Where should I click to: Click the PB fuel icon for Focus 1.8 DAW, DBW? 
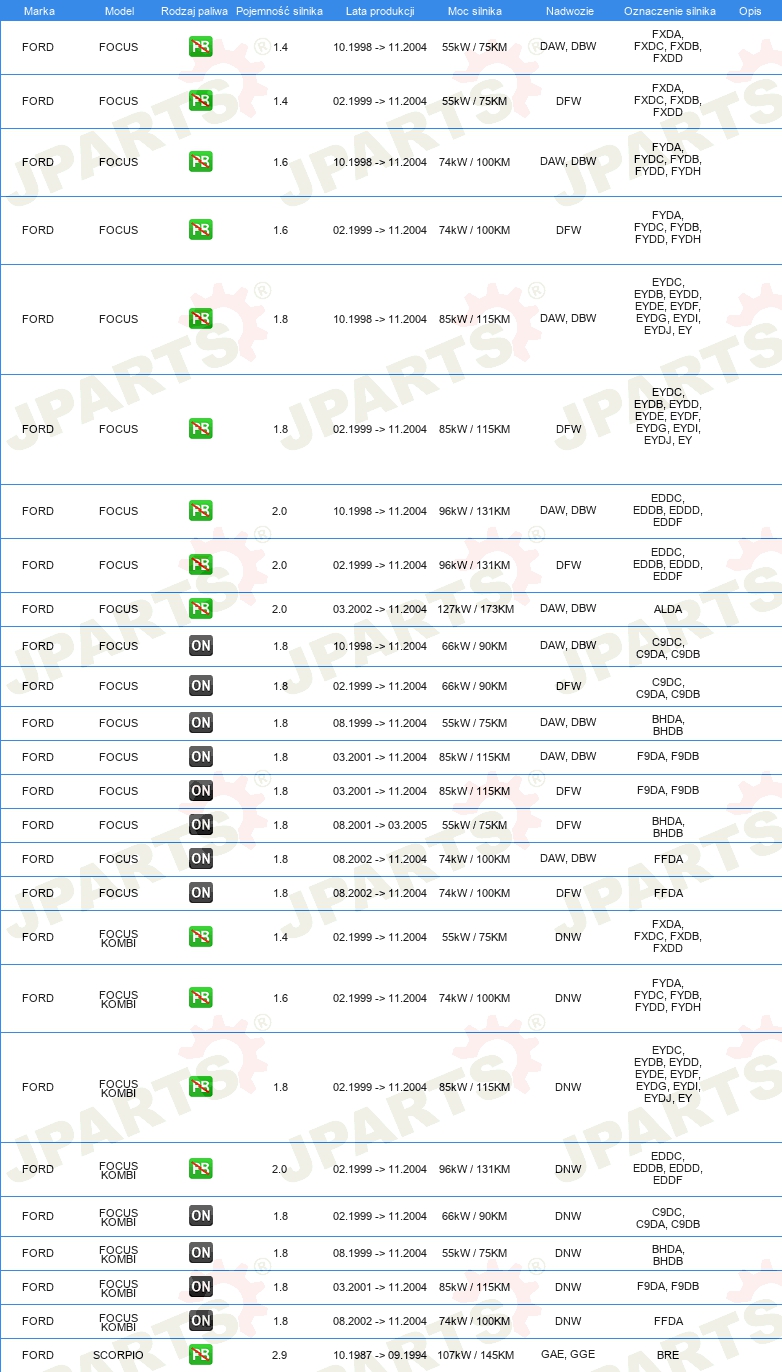(x=201, y=319)
